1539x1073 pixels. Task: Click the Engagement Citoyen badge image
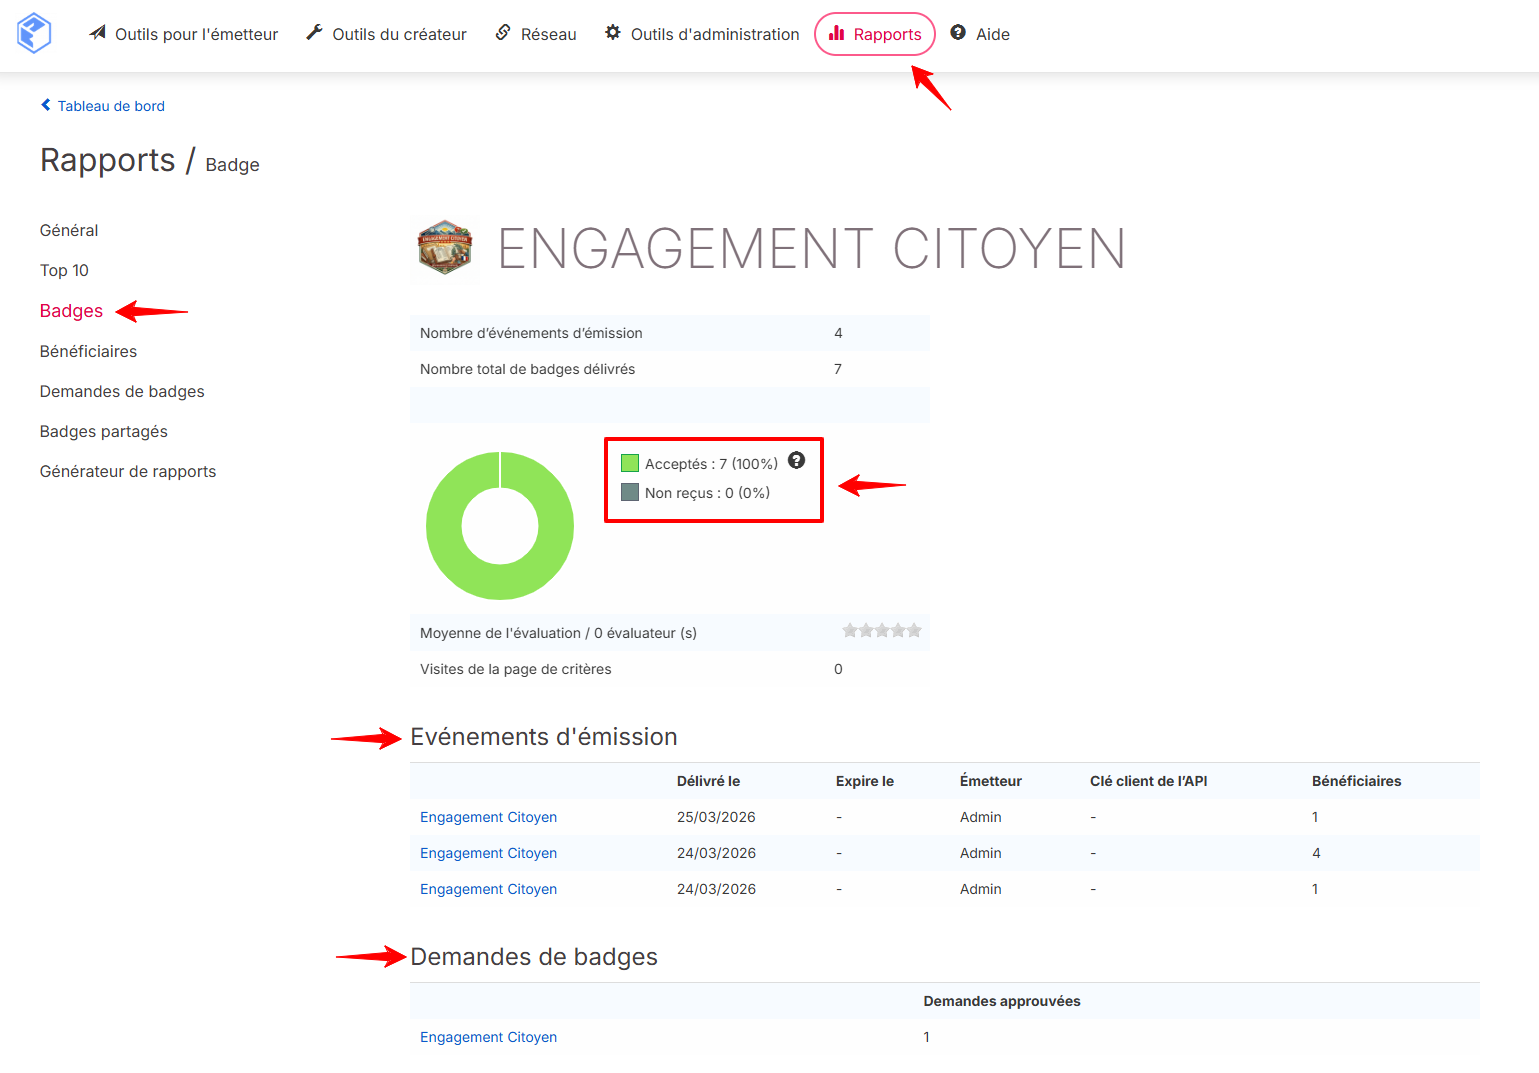point(445,247)
